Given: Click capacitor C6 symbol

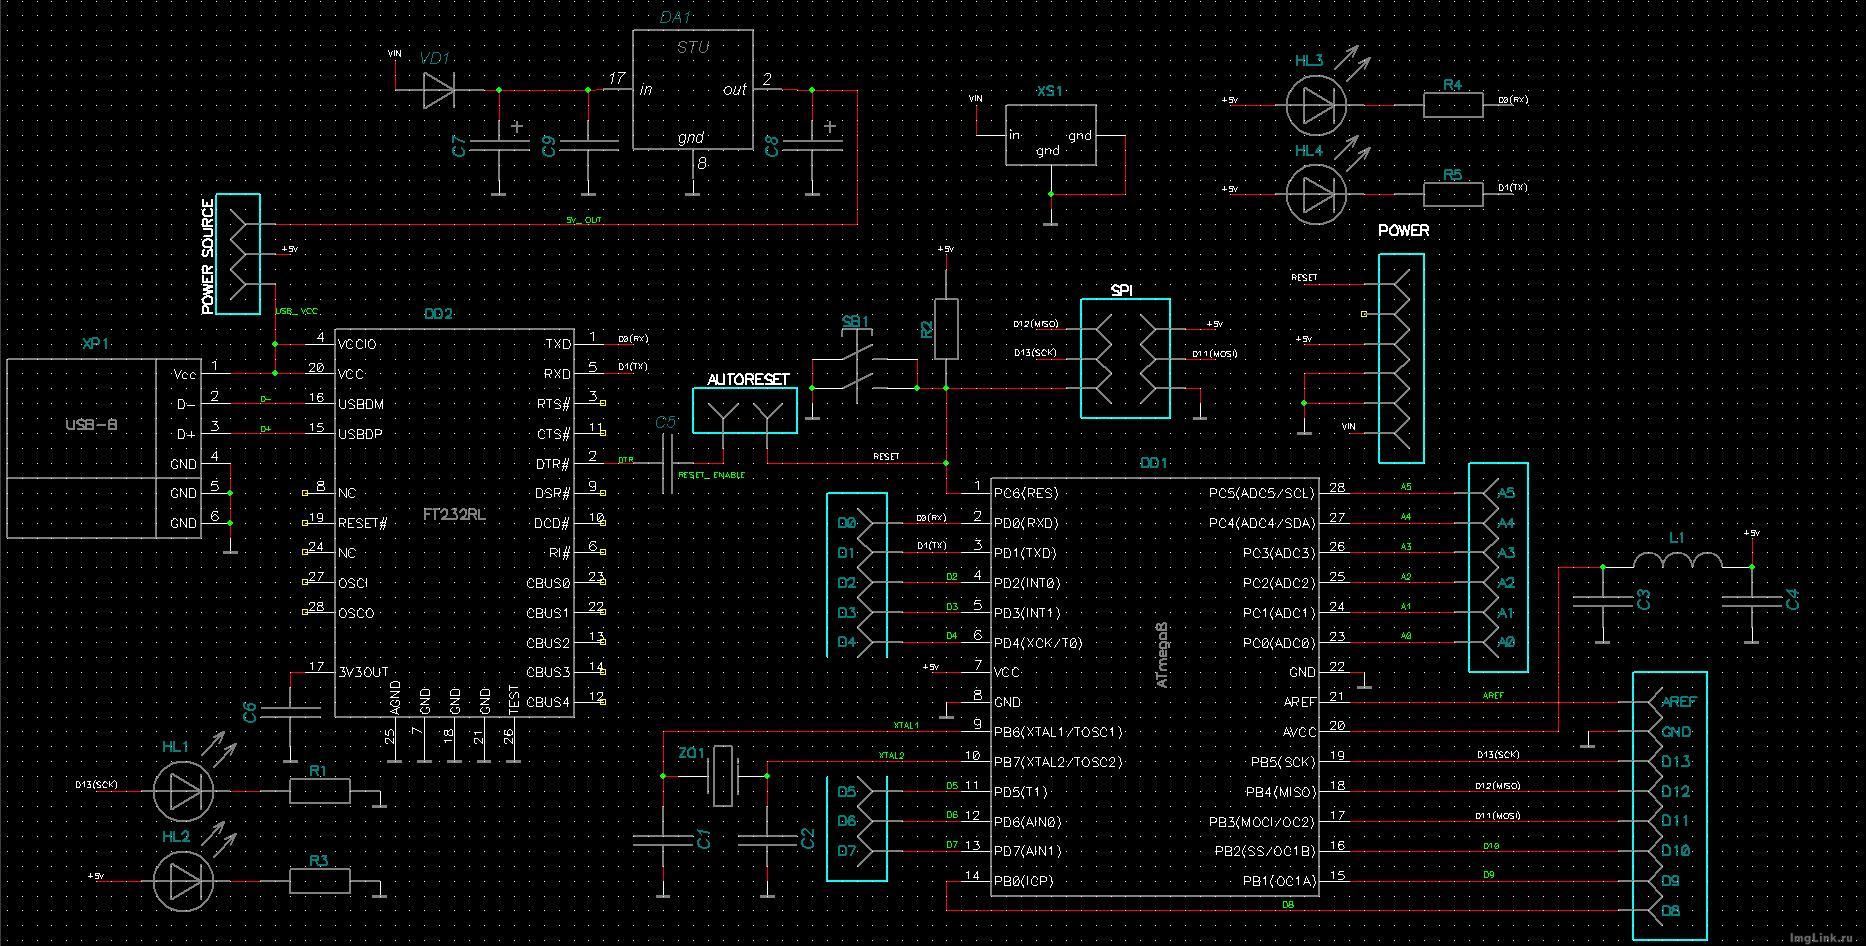Looking at the screenshot, I should pos(291,710).
